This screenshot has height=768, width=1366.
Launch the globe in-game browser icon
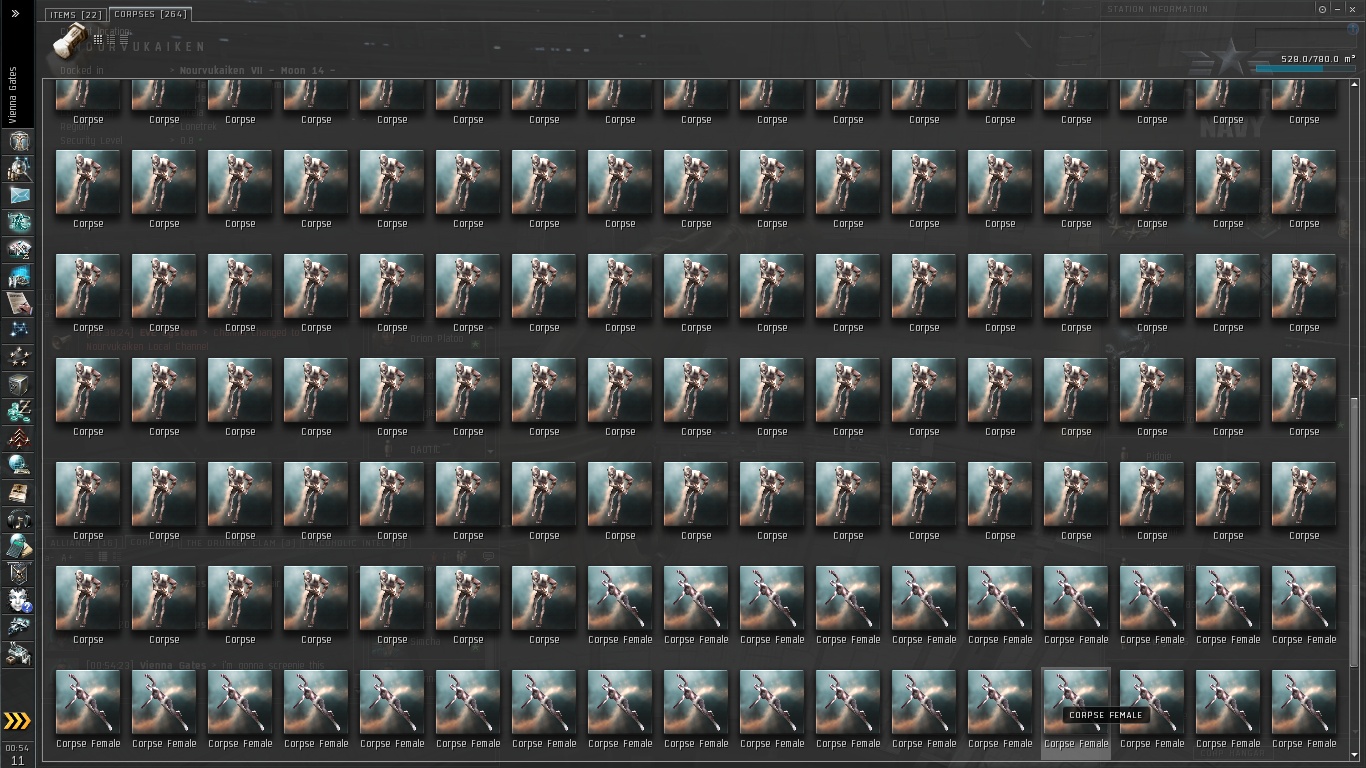[x=19, y=465]
